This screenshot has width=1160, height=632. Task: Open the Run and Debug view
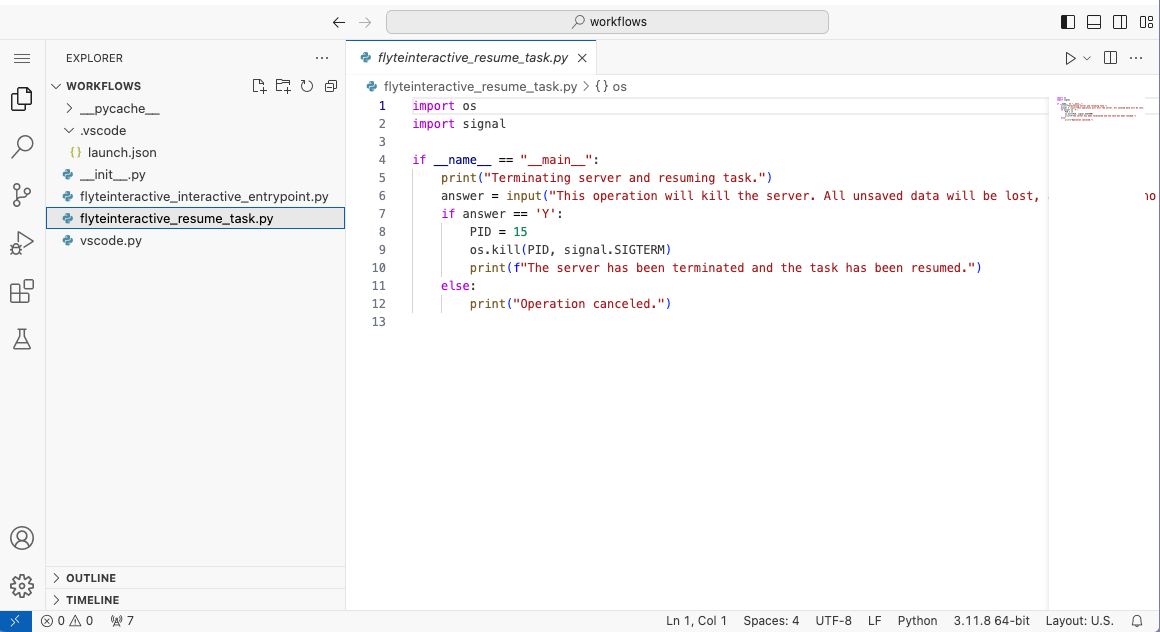(x=22, y=244)
